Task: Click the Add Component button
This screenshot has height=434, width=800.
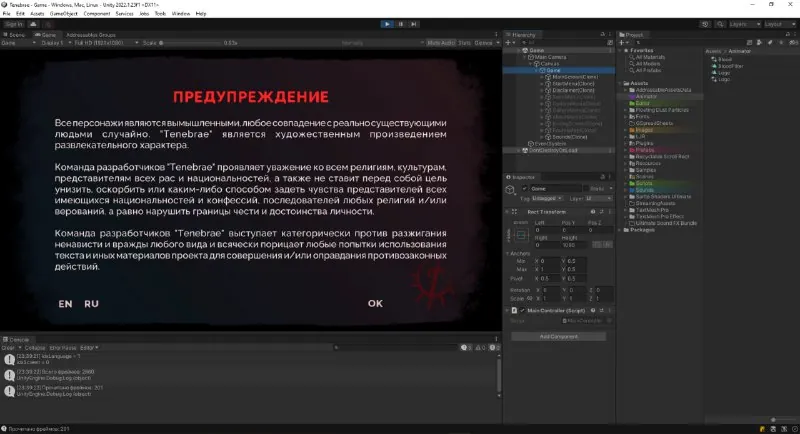Action: point(559,337)
